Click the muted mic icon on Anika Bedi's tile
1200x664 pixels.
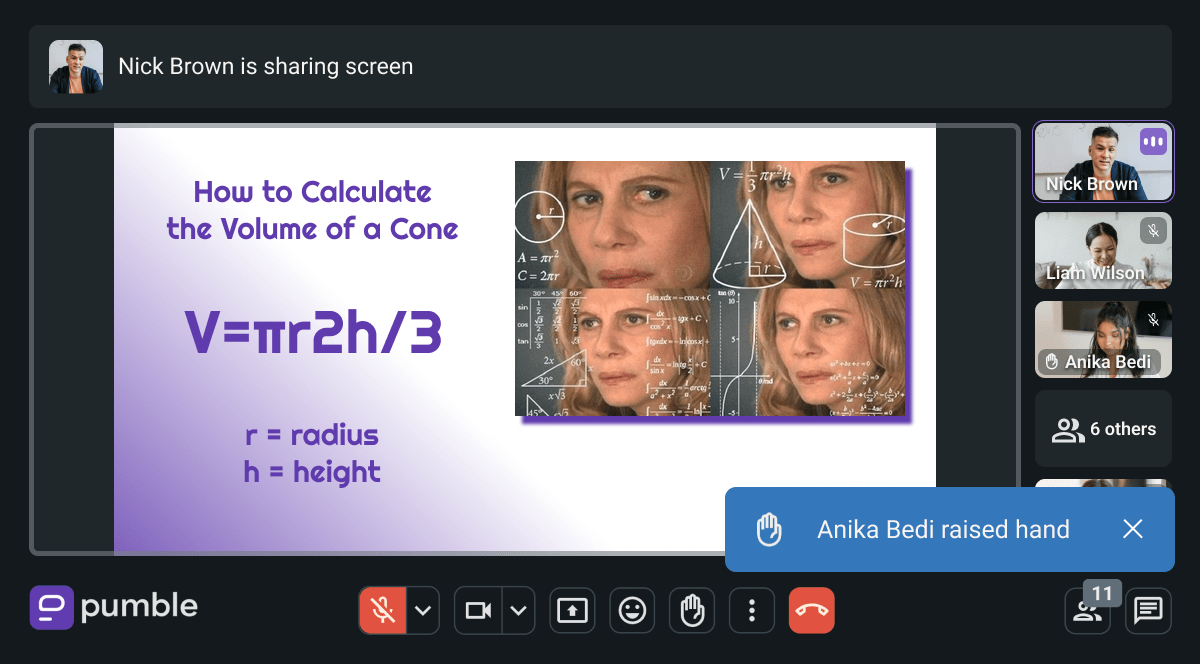1153,320
